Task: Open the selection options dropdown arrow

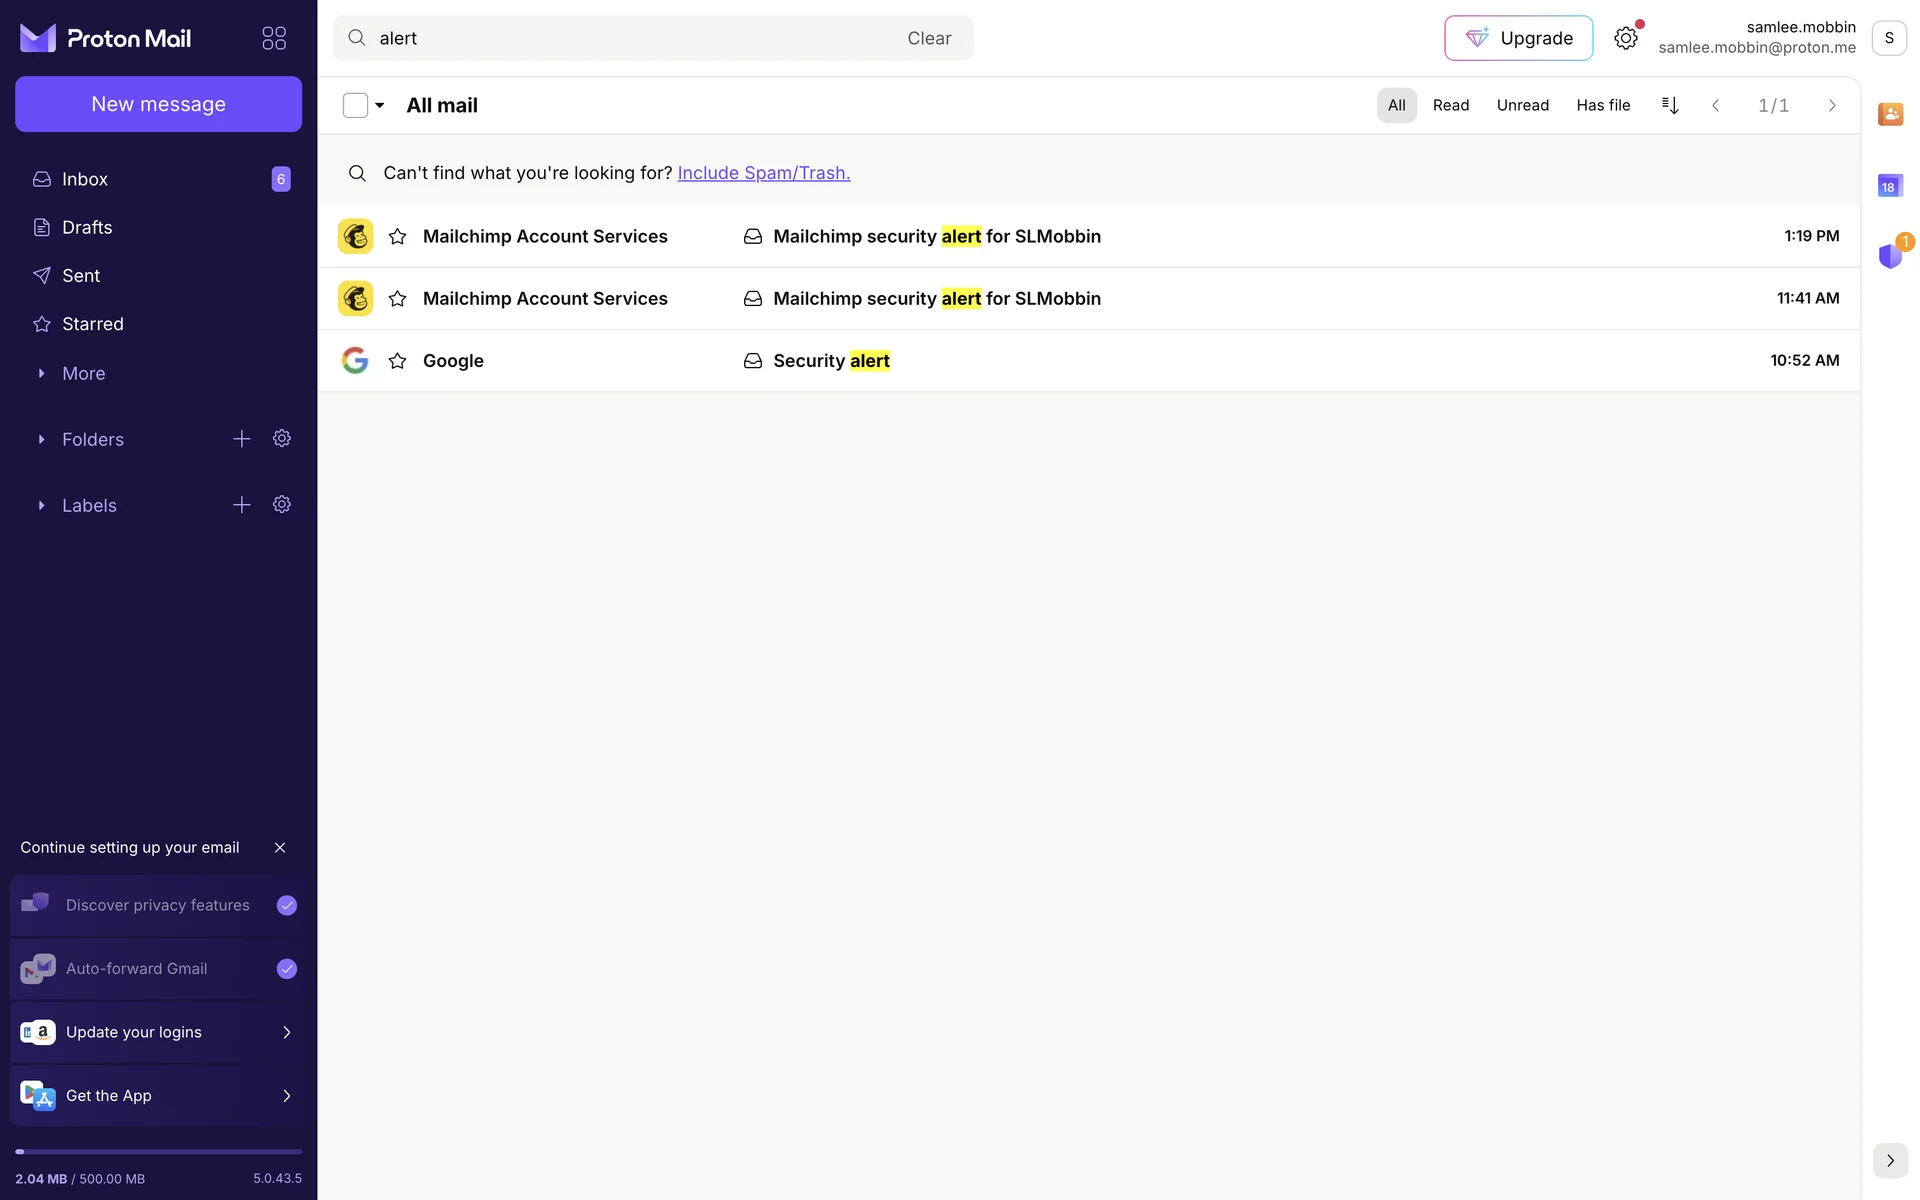Action: [380, 105]
